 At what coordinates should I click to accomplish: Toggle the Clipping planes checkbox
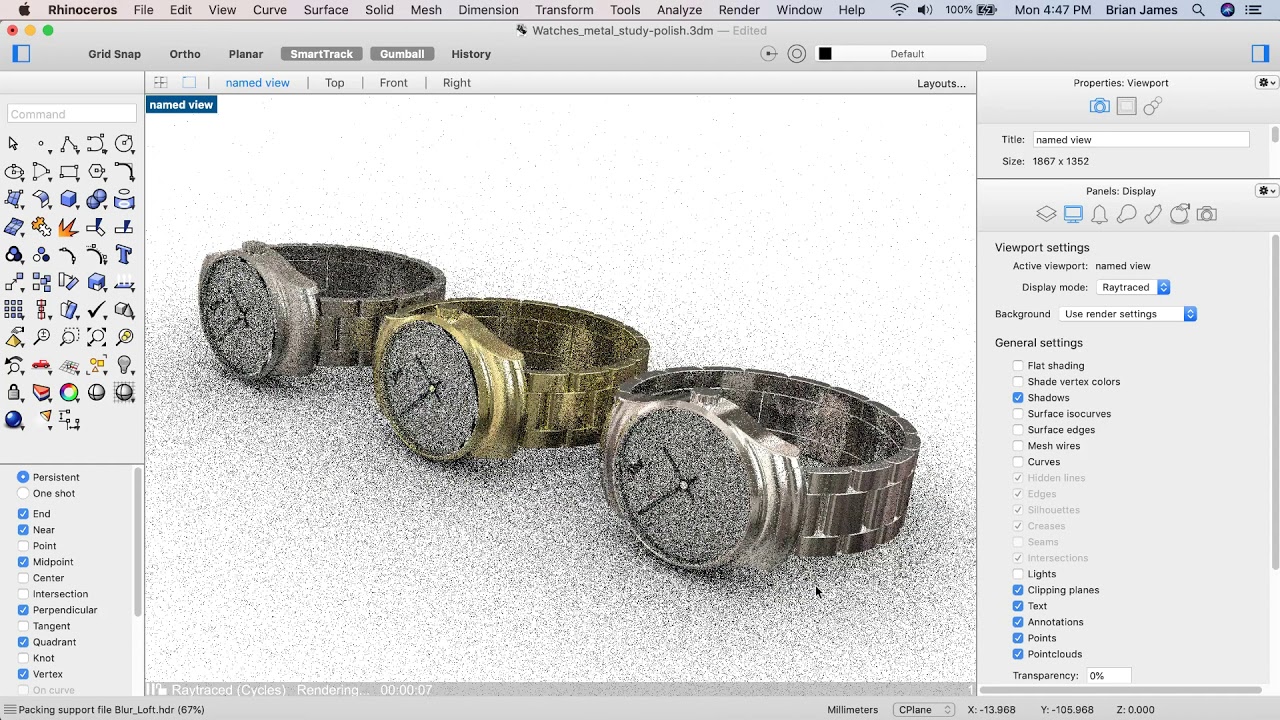tap(1018, 590)
